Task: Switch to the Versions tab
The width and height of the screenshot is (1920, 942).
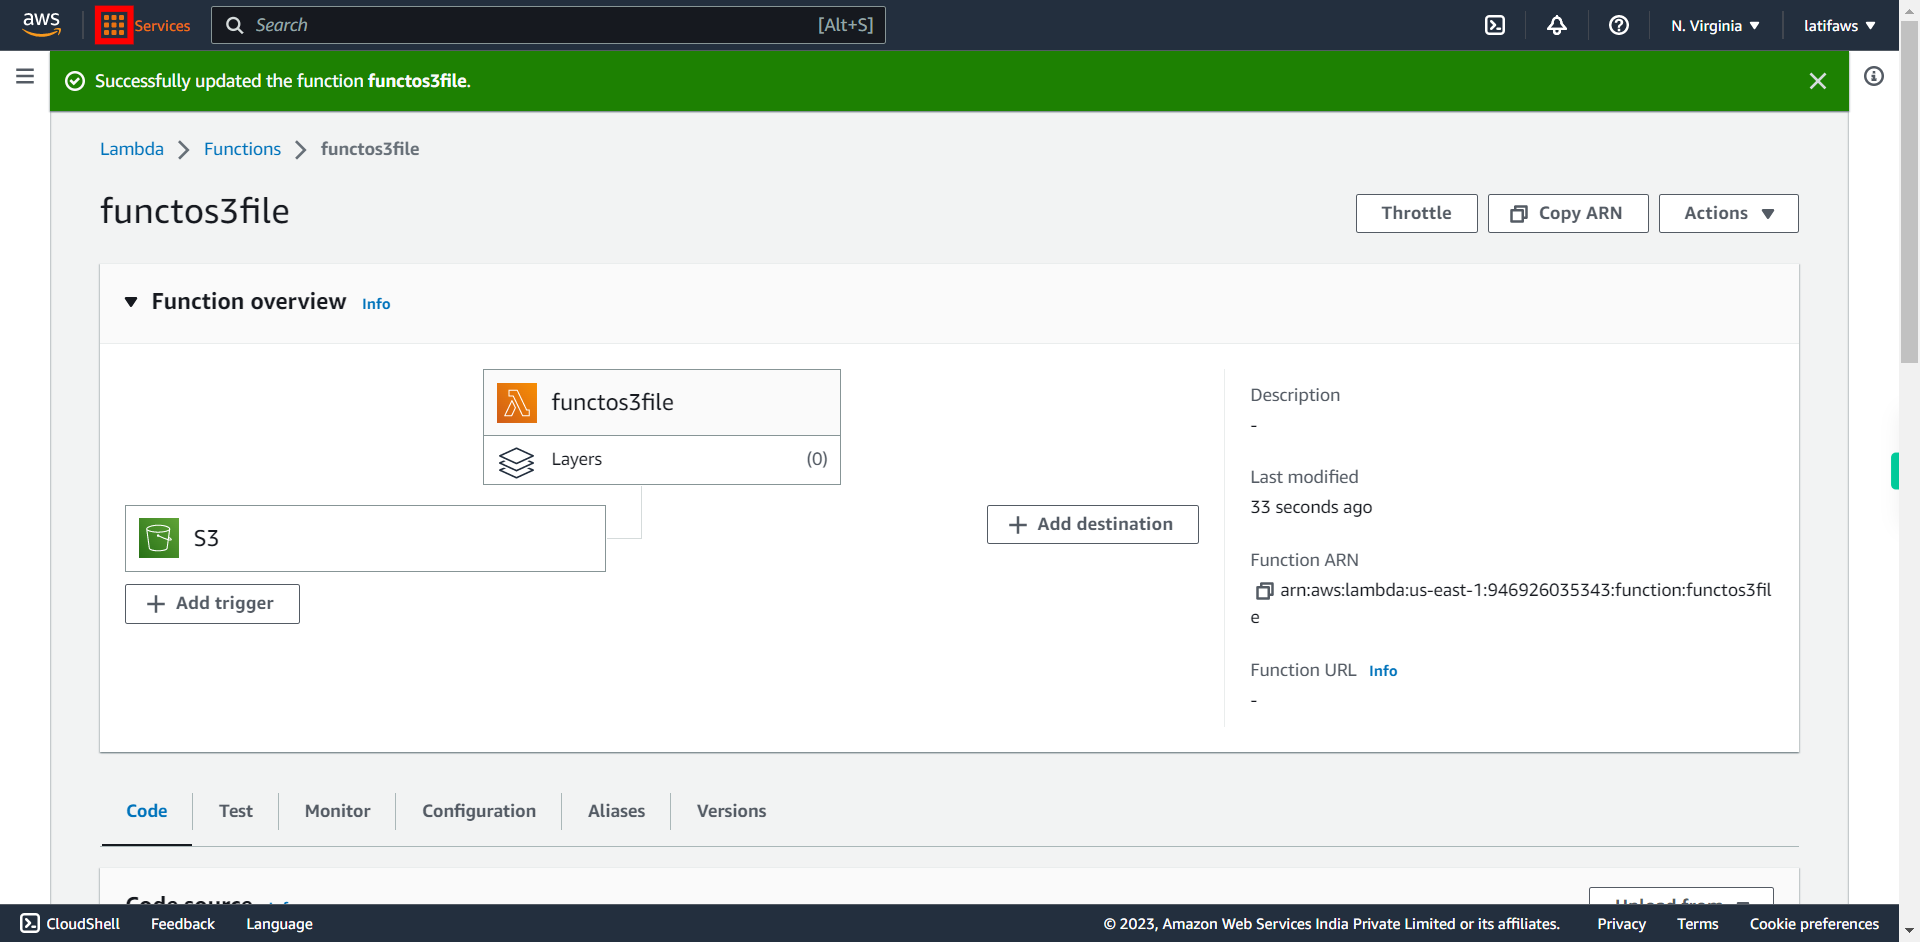Action: point(732,811)
